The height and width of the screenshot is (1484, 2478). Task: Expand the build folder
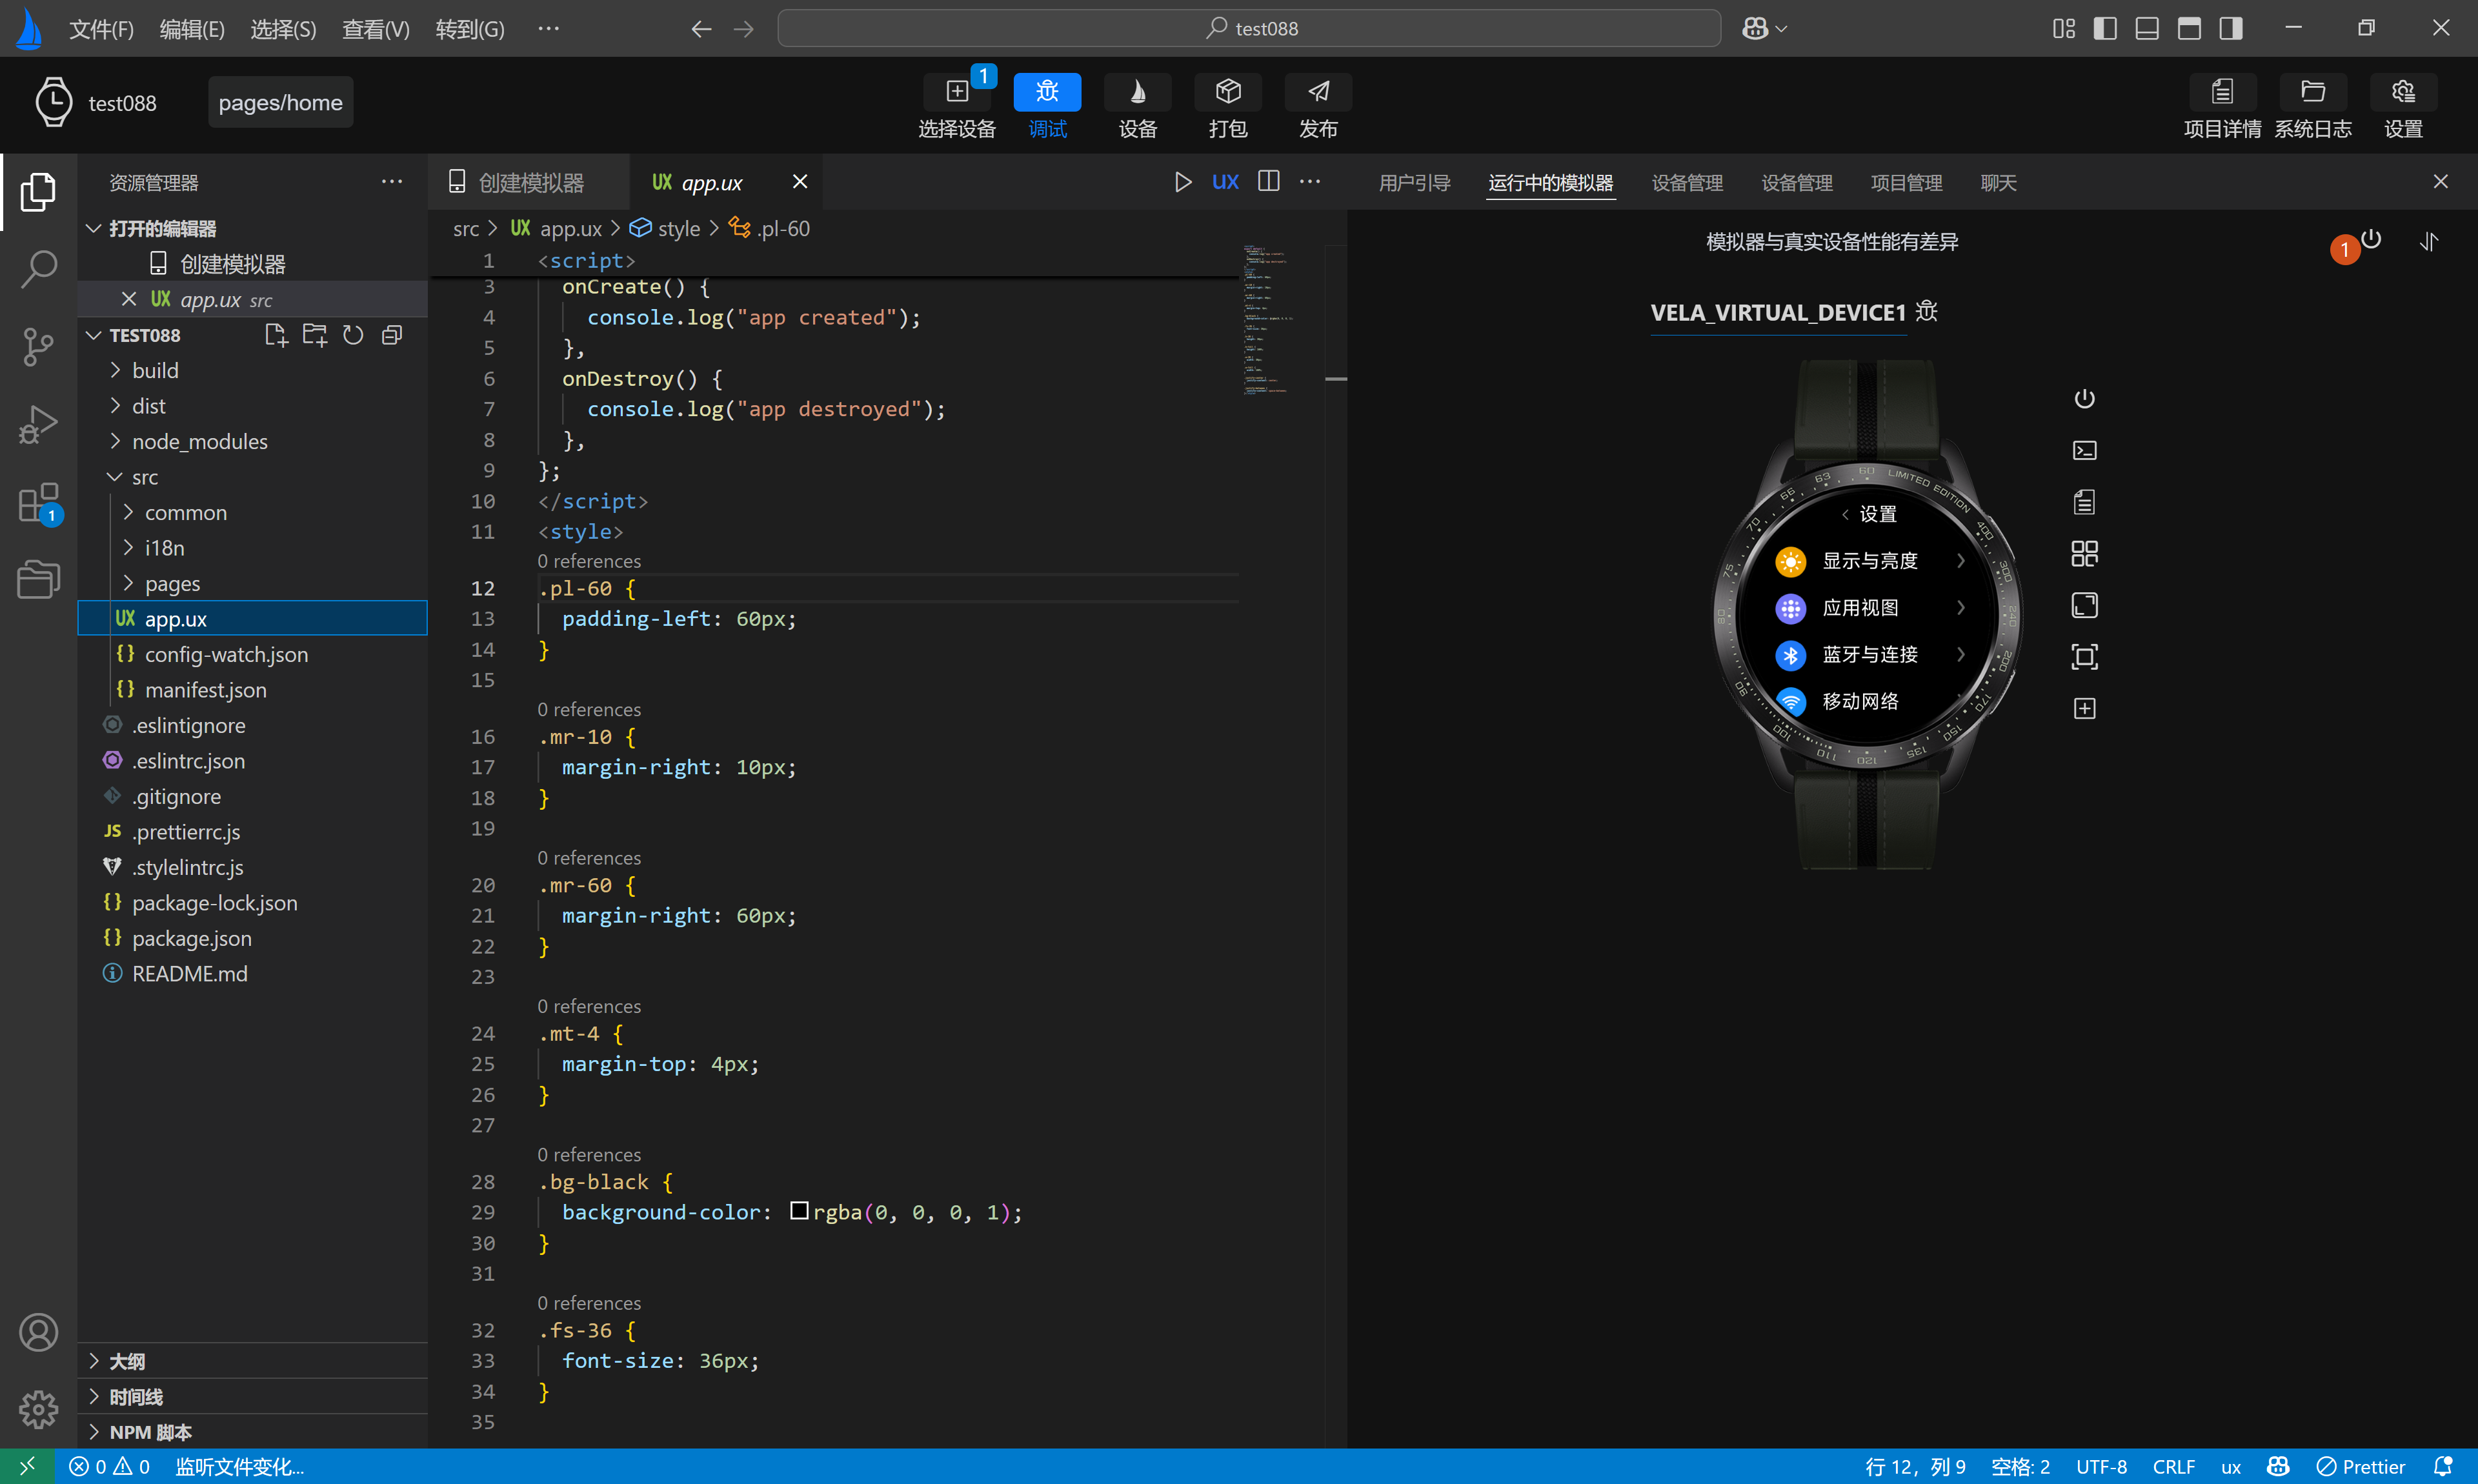(x=155, y=371)
